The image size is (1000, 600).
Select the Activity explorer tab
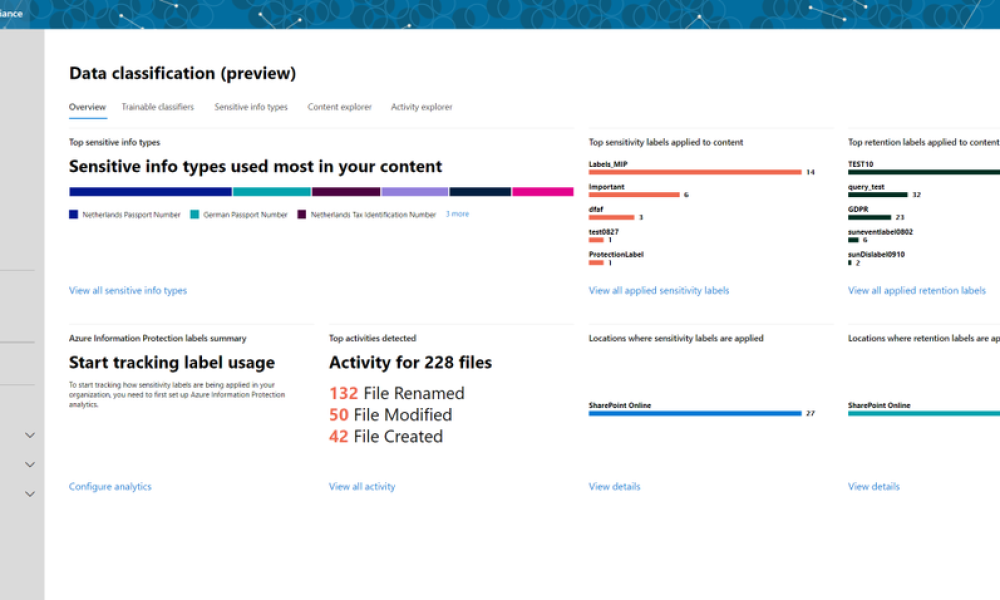point(421,107)
